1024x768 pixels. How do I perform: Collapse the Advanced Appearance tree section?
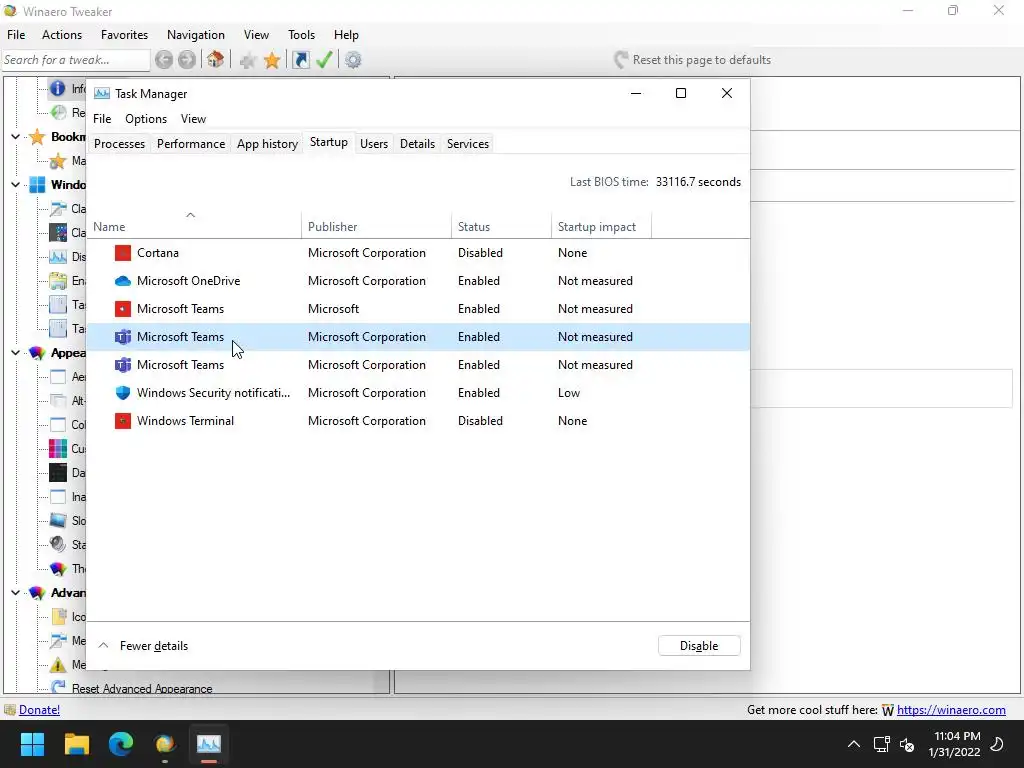click(x=16, y=593)
